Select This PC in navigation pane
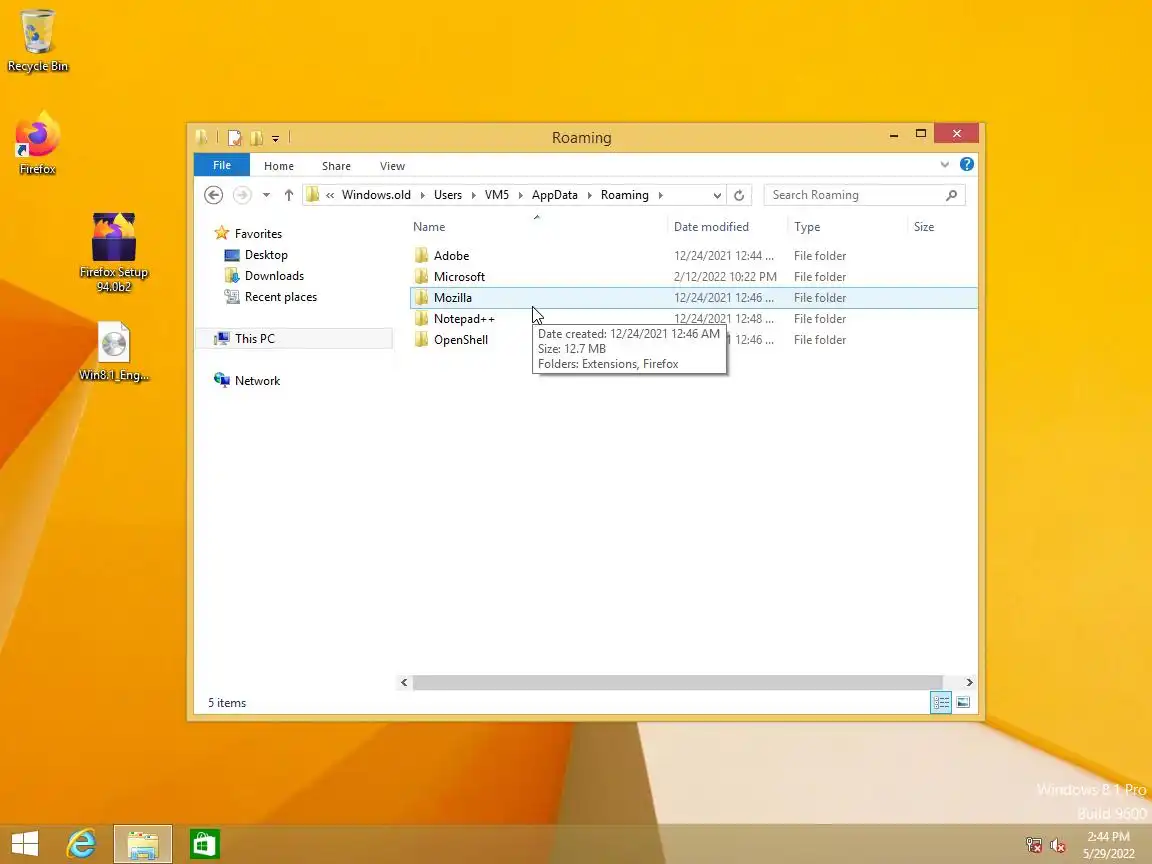 [x=254, y=339]
